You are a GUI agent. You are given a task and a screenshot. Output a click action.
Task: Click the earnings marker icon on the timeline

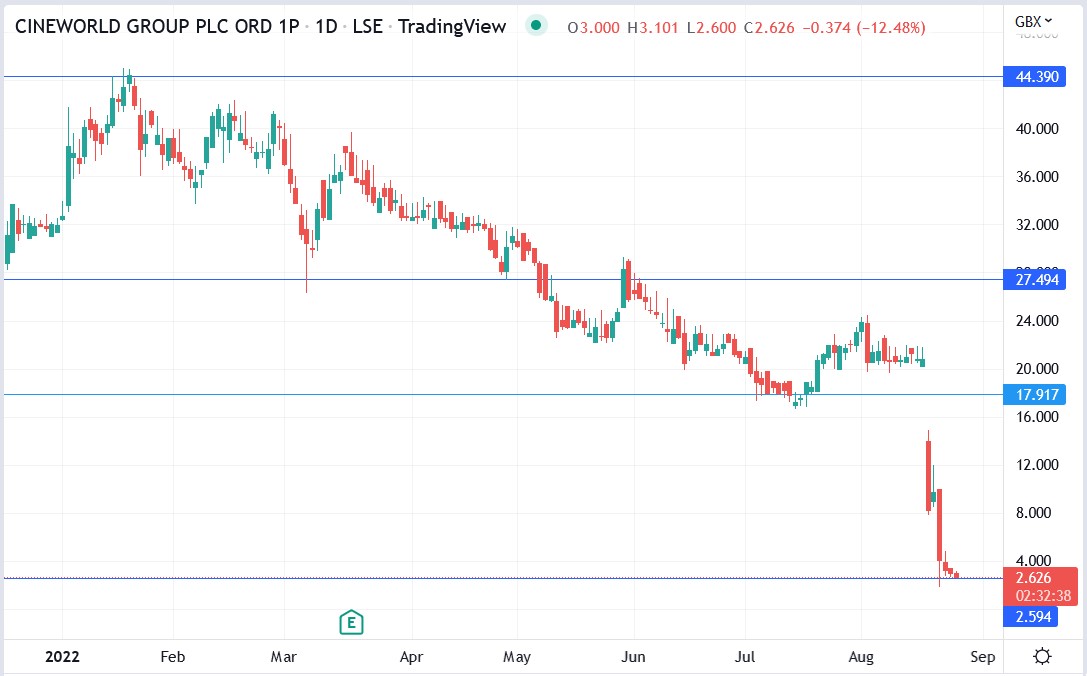tap(351, 621)
